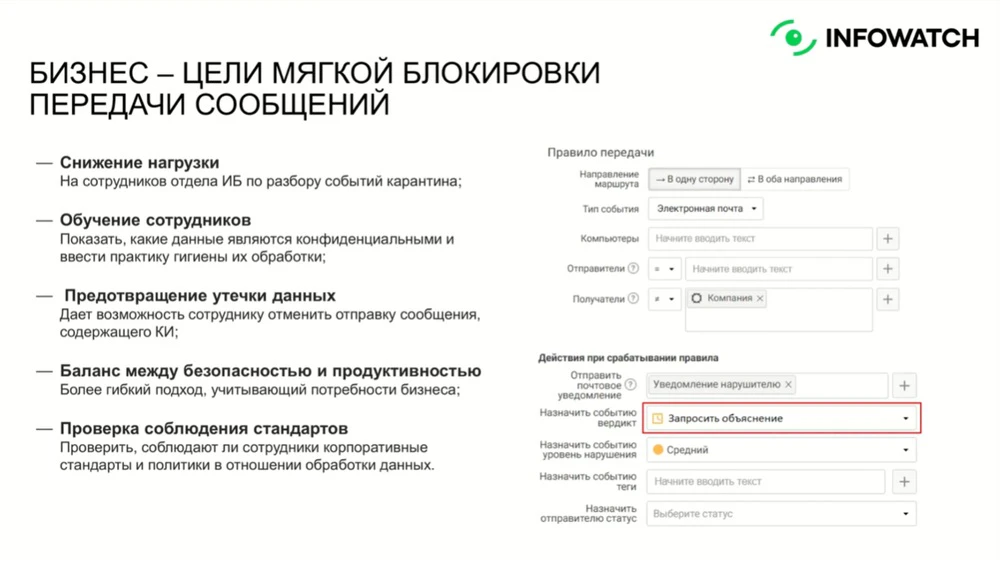1000x564 pixels.
Task: Click the InfoWatch logo
Action: [x=874, y=38]
